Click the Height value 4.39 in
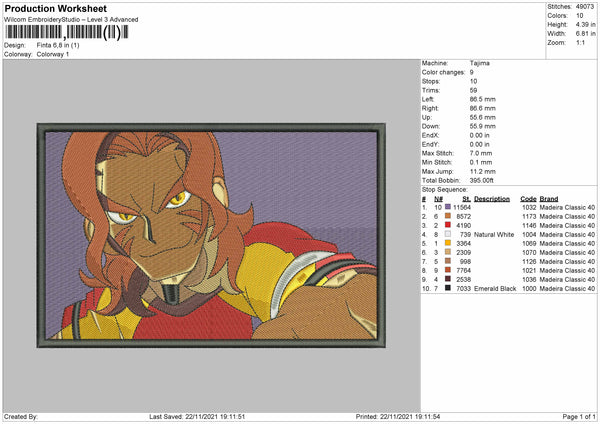The width and height of the screenshot is (600, 424). [585, 24]
